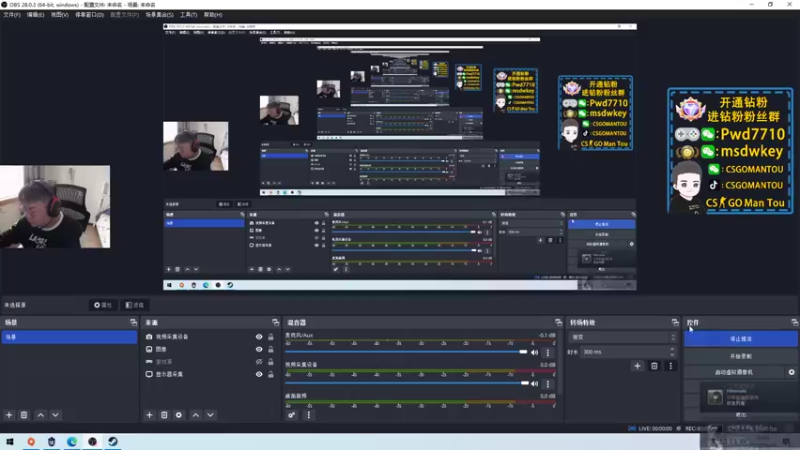Image resolution: width=800 pixels, height=450 pixels.
Task: Add a new source with plus icon
Action: (x=149, y=415)
